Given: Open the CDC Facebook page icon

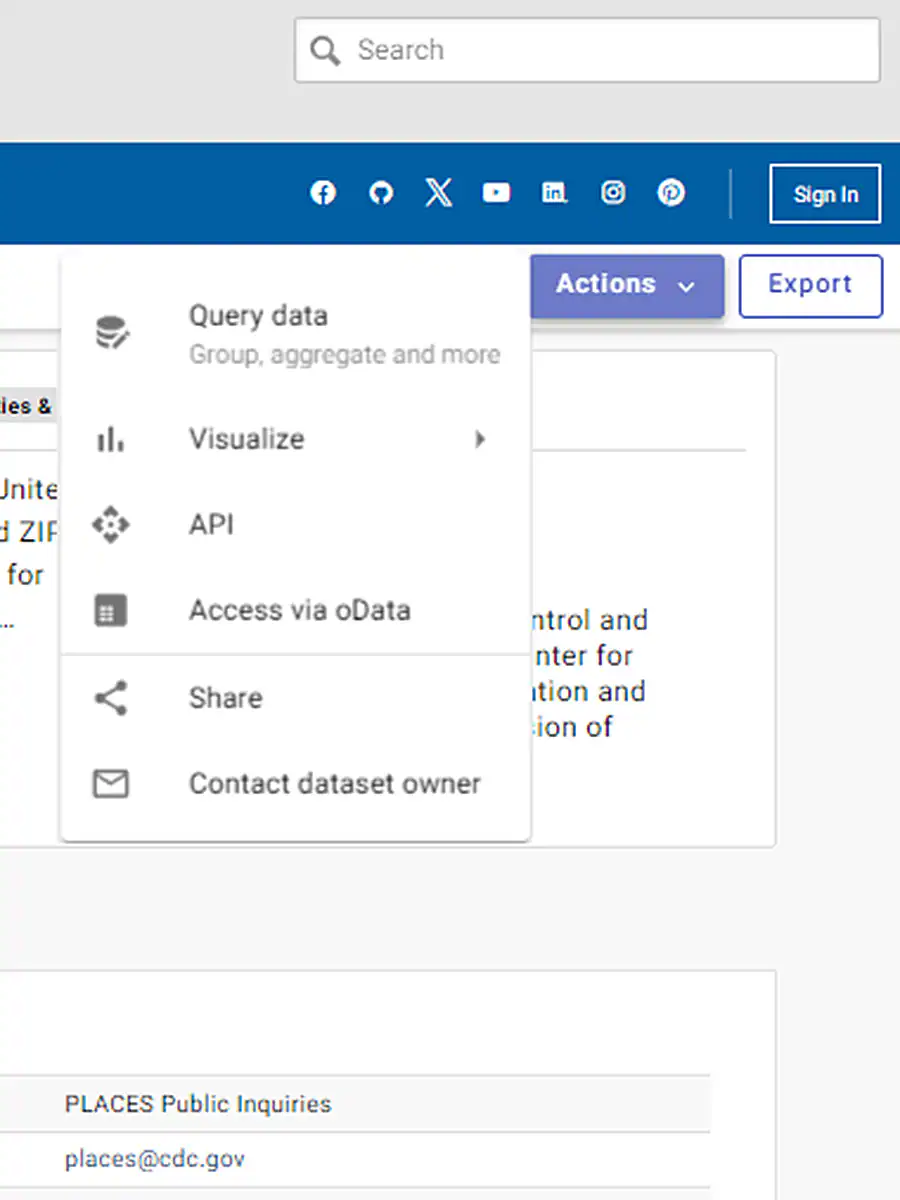Looking at the screenshot, I should point(323,192).
